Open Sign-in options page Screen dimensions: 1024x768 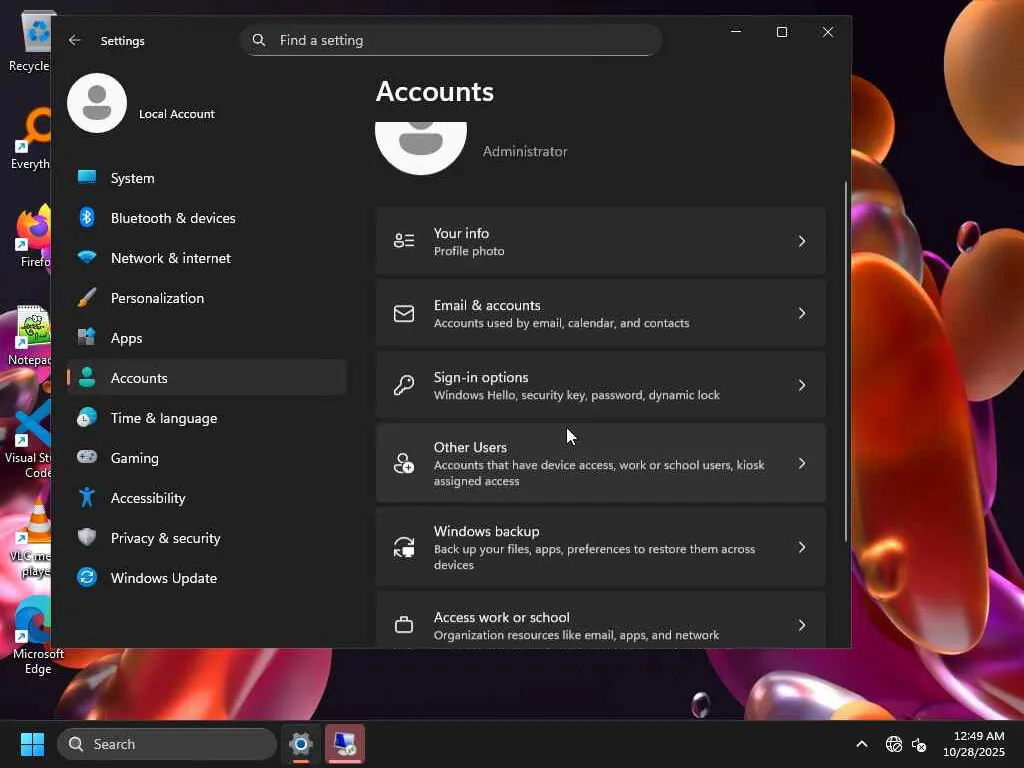pos(601,385)
